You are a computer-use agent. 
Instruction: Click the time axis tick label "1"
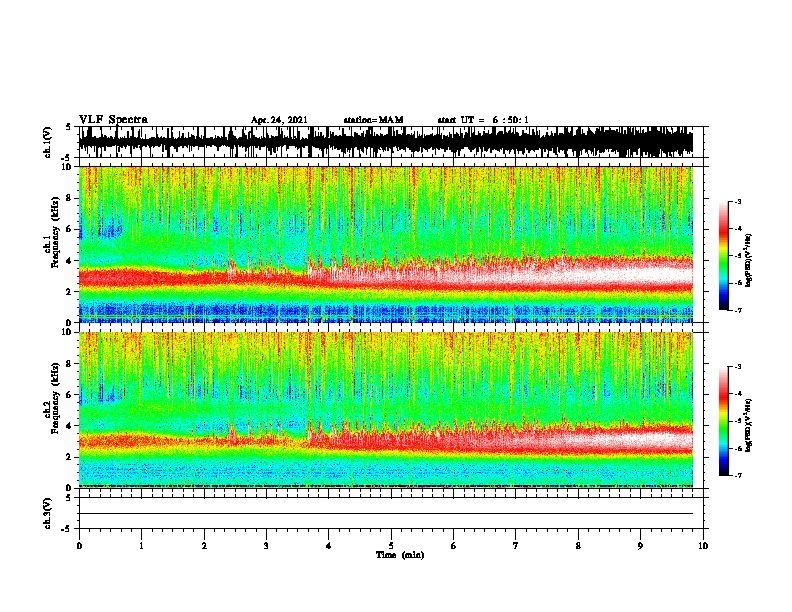(141, 546)
